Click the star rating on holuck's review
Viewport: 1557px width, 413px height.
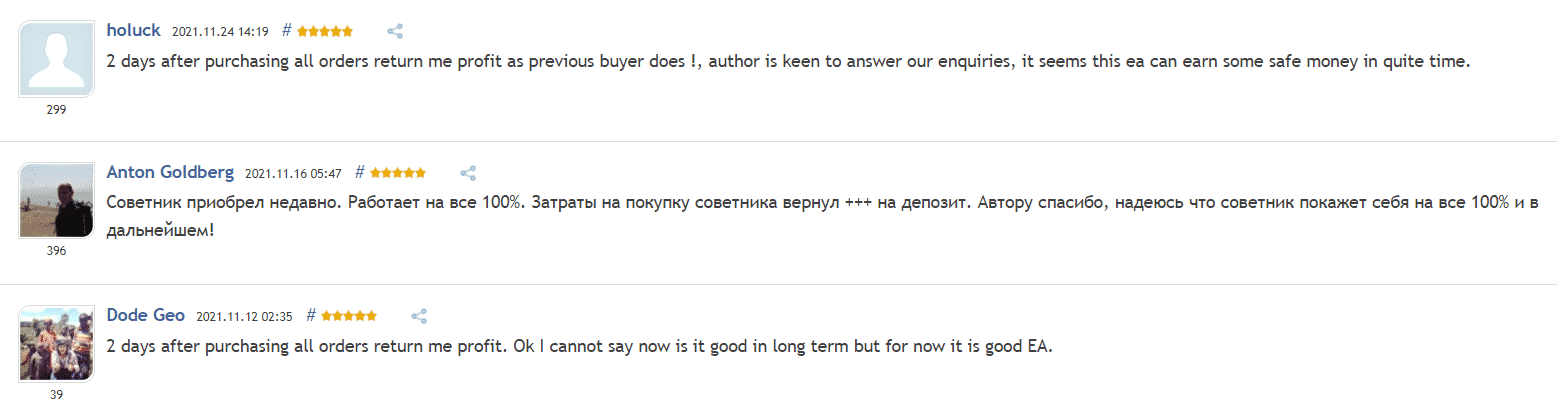click(x=324, y=31)
